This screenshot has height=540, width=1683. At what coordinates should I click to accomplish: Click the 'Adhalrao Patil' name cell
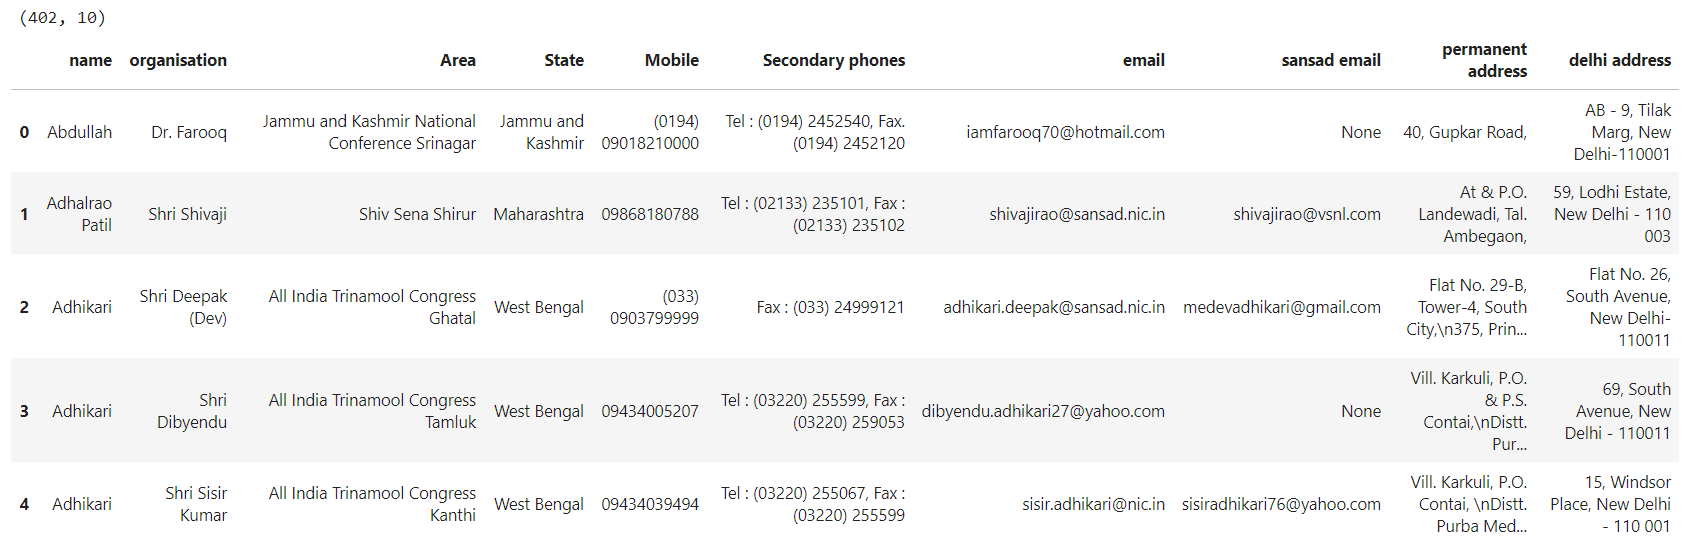80,214
